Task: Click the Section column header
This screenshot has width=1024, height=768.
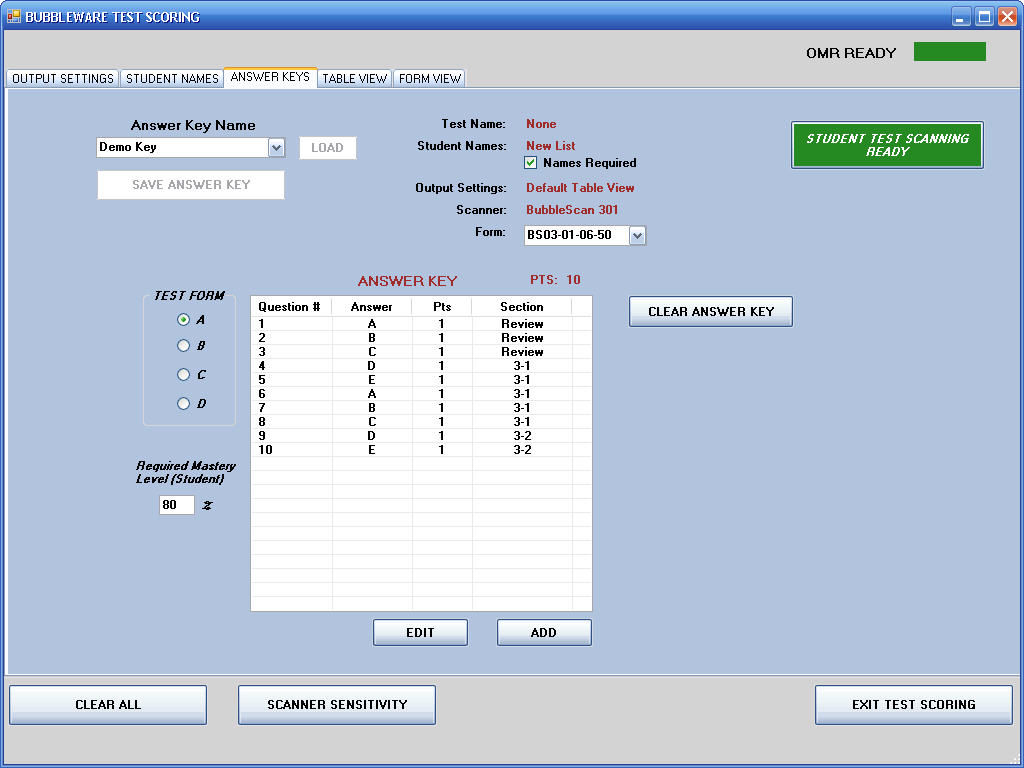Action: [522, 307]
